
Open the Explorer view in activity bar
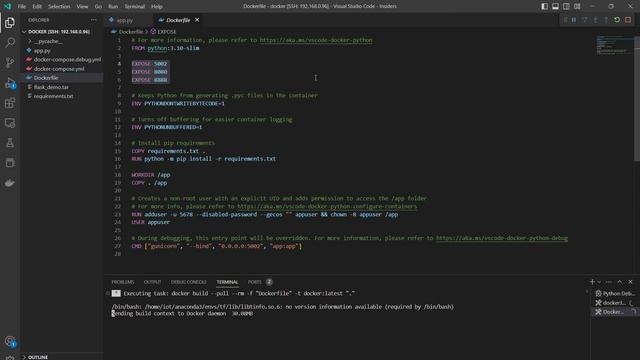(10, 22)
